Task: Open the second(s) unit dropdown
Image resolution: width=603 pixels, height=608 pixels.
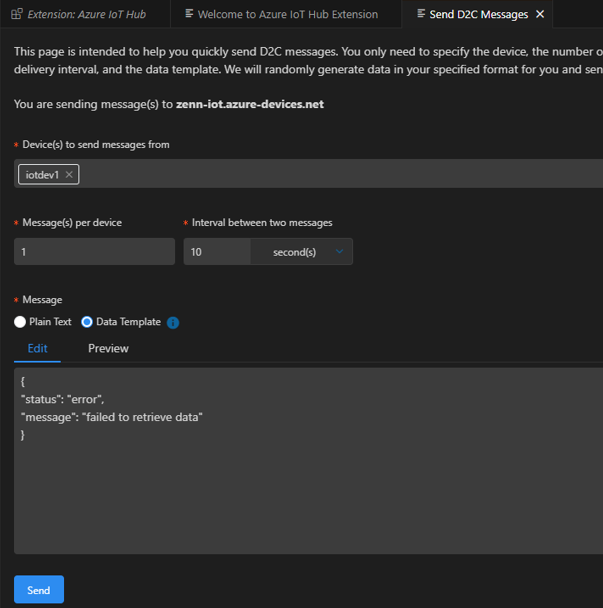Action: tap(301, 252)
